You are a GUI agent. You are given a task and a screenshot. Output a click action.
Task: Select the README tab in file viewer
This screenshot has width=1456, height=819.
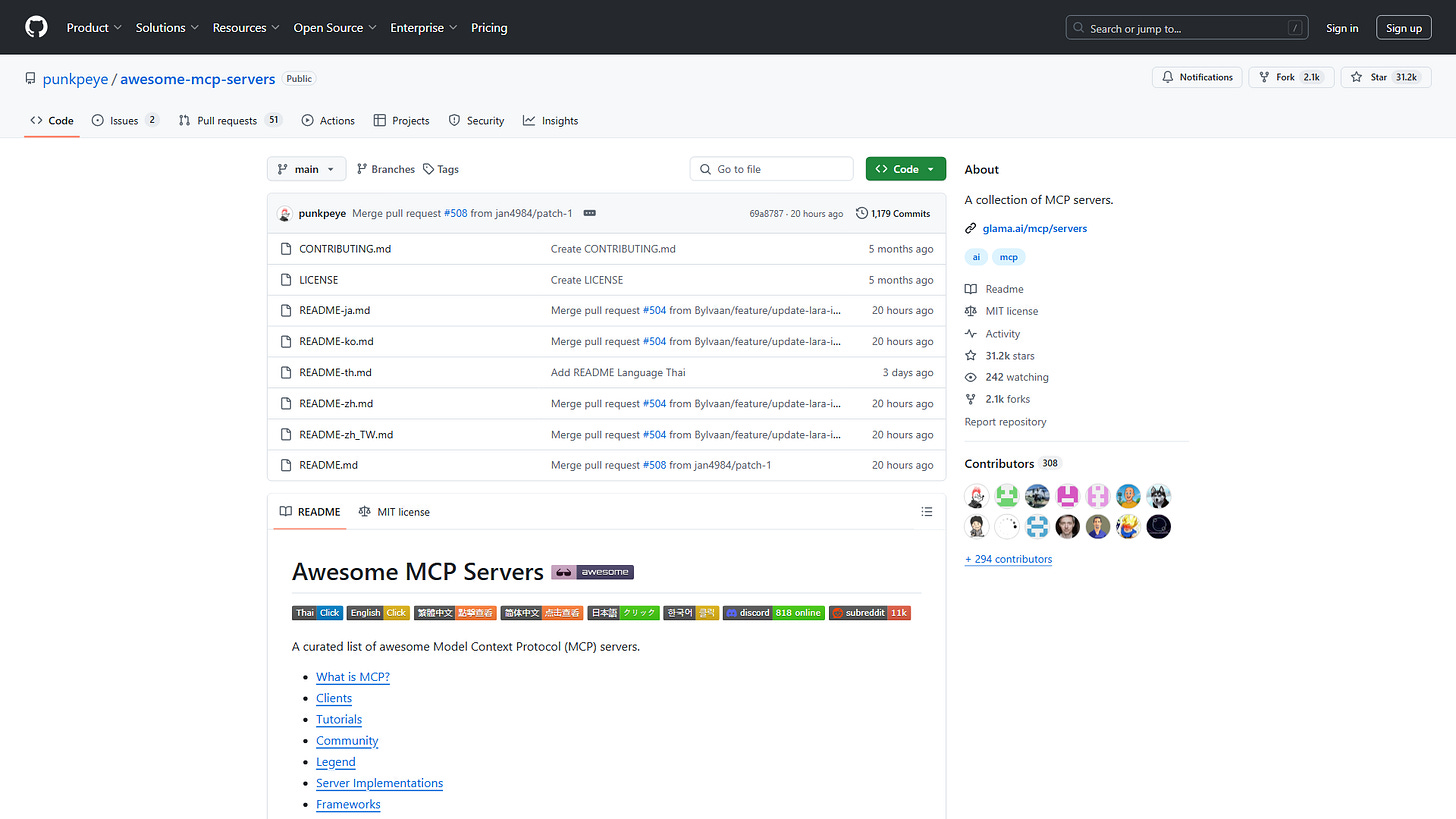[310, 512]
